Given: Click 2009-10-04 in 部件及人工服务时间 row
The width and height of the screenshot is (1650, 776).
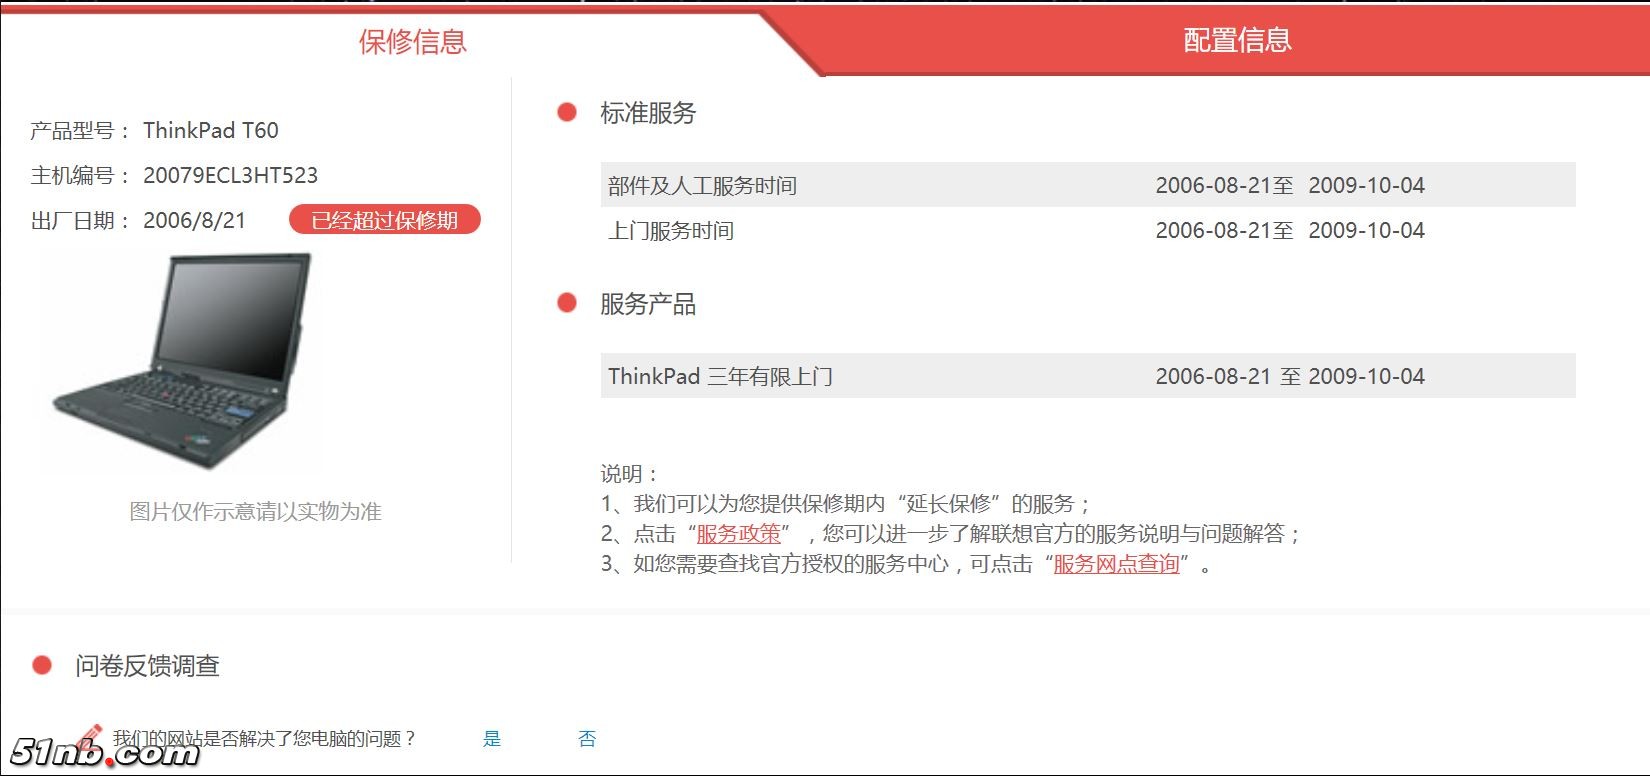Looking at the screenshot, I should coord(1366,186).
